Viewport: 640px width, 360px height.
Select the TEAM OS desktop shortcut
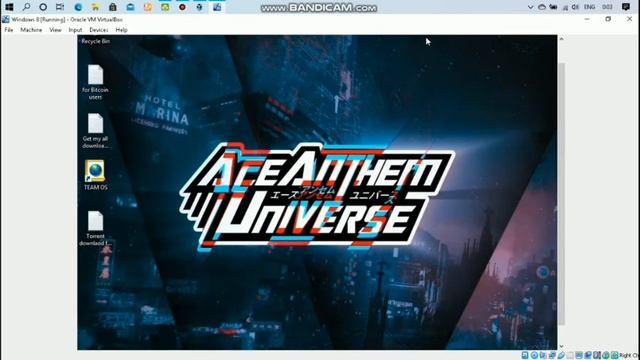tap(95, 175)
